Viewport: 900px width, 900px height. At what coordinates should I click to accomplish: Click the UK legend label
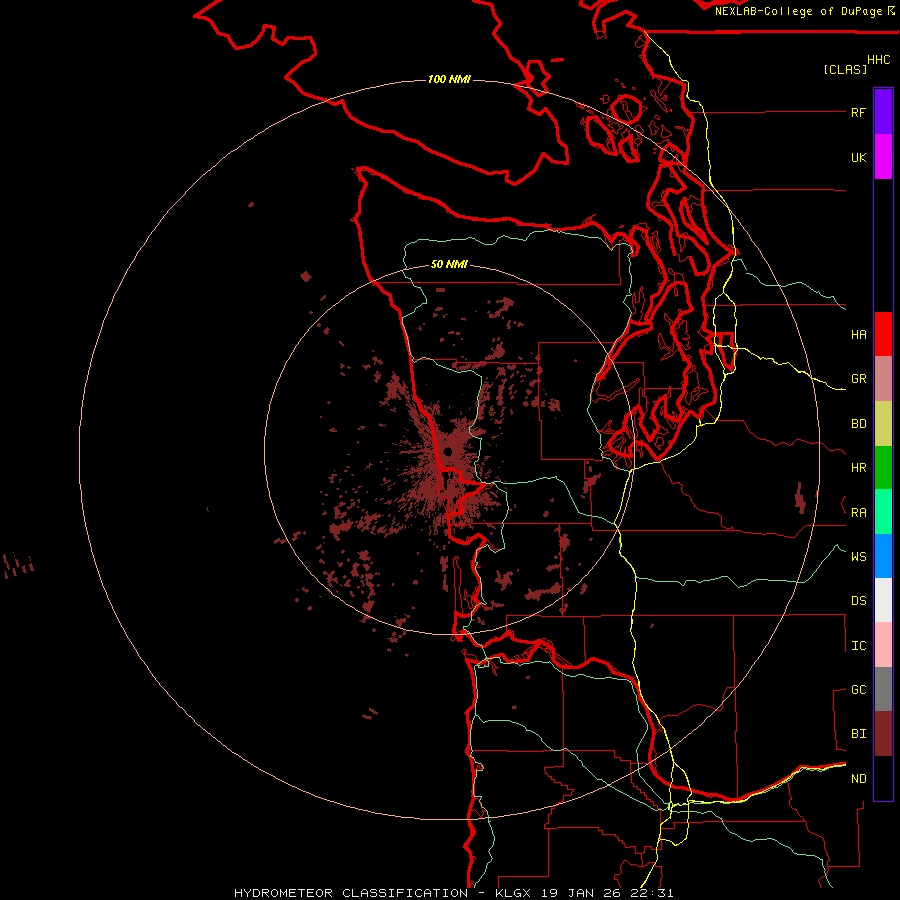click(x=858, y=157)
